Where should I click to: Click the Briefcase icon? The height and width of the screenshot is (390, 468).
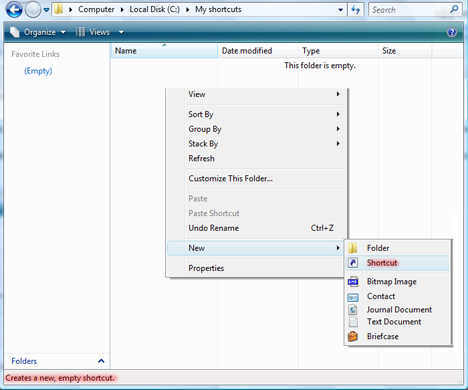point(353,336)
